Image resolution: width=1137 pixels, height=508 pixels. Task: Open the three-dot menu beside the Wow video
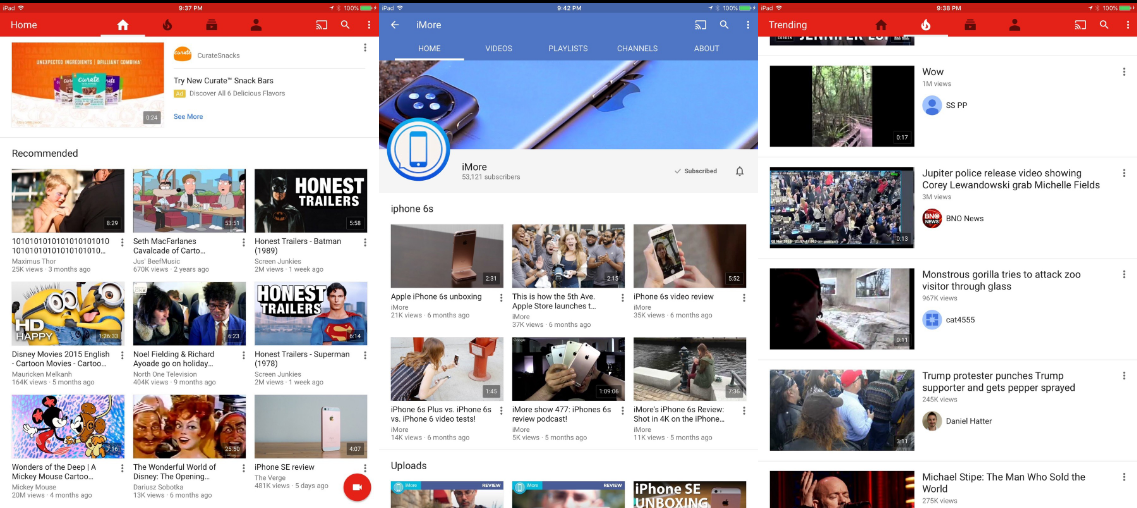(x=1124, y=72)
